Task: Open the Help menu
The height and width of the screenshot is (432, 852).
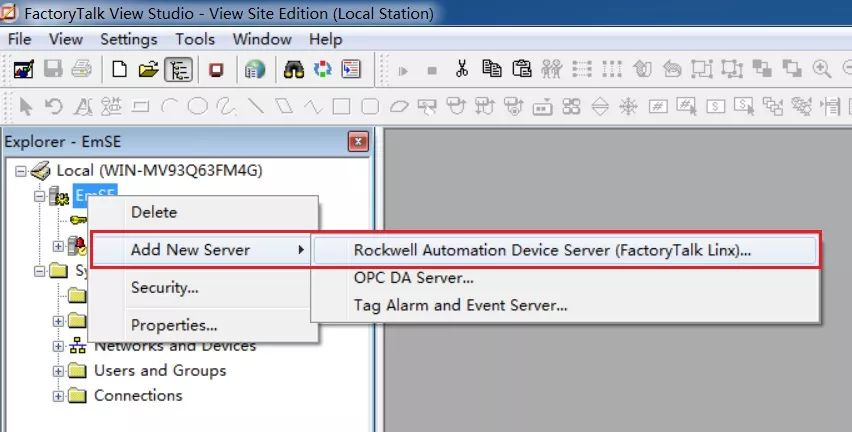Action: tap(325, 39)
